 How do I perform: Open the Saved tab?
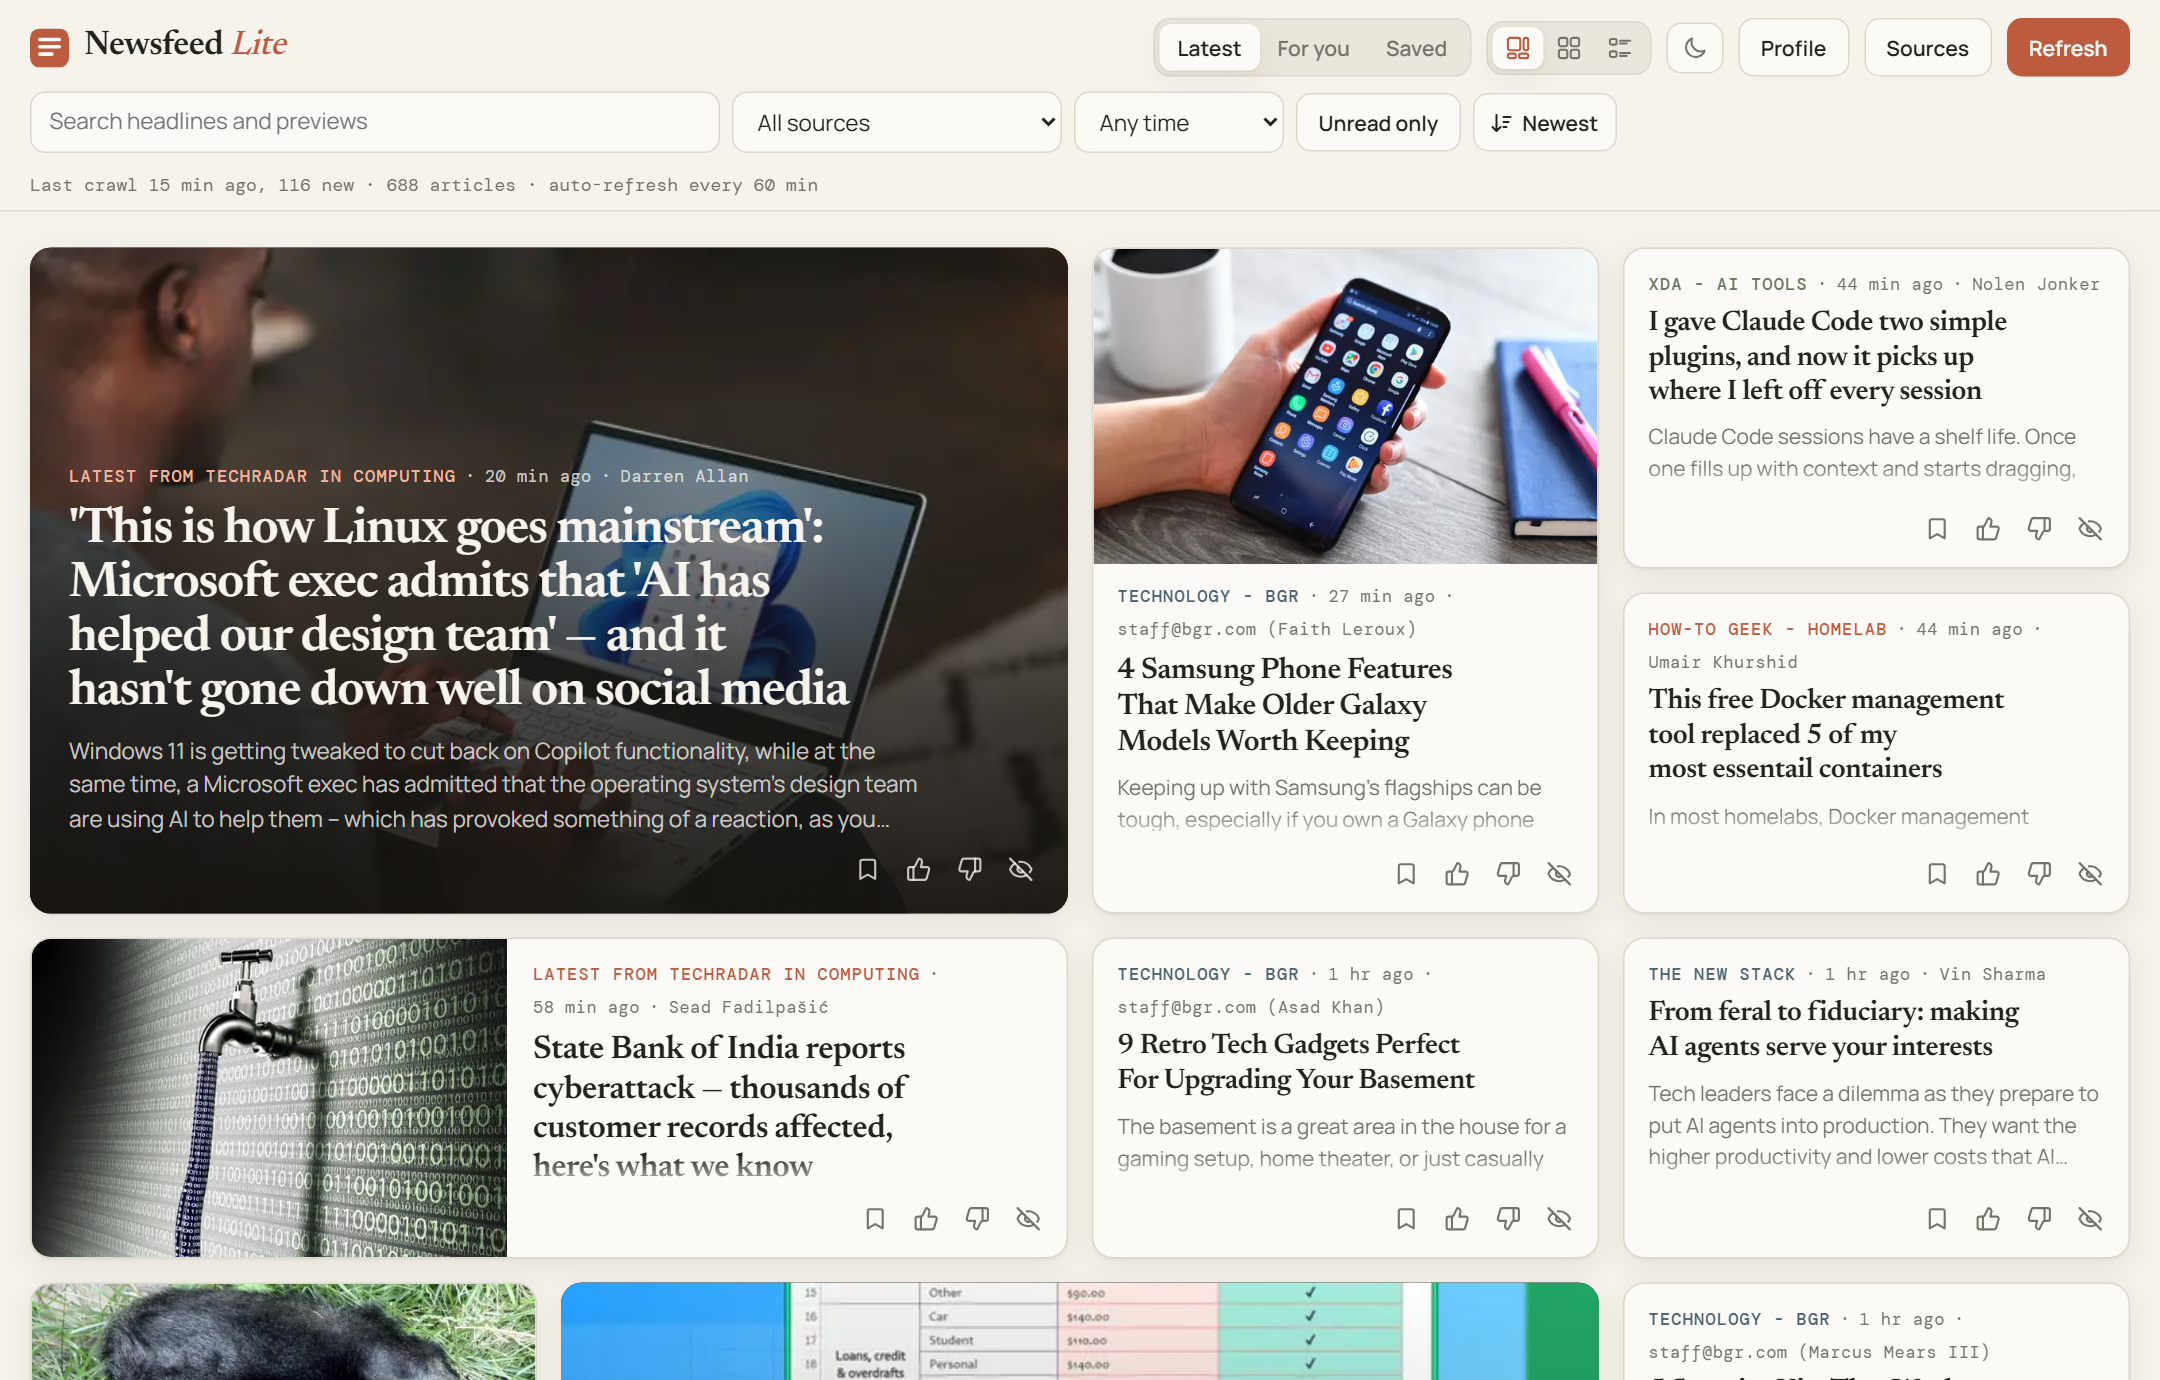click(1416, 48)
